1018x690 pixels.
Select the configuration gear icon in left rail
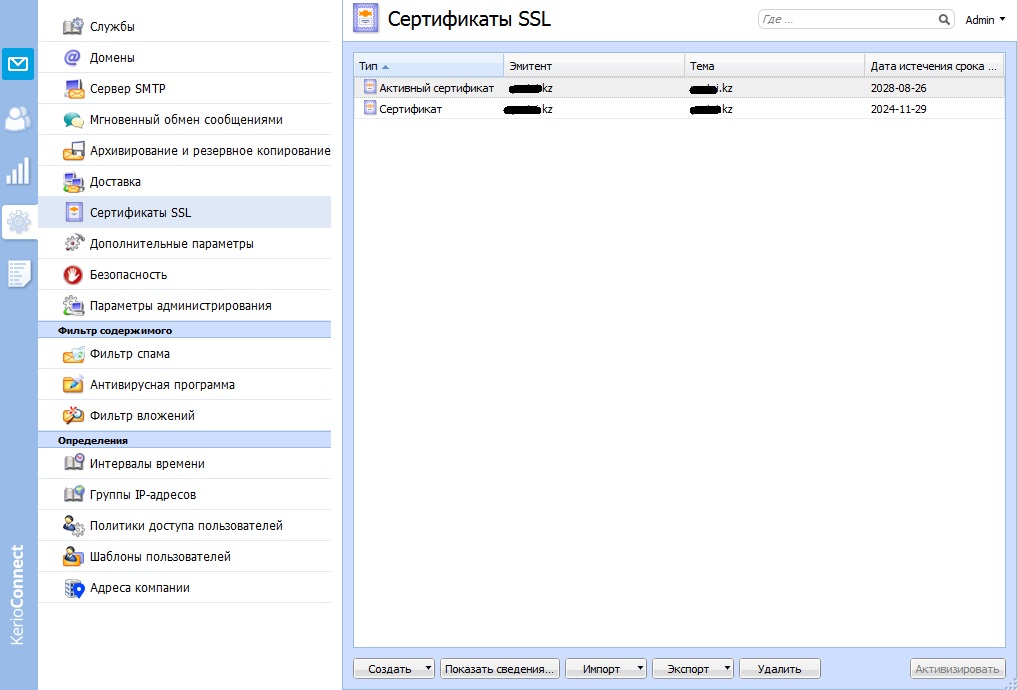click(18, 222)
